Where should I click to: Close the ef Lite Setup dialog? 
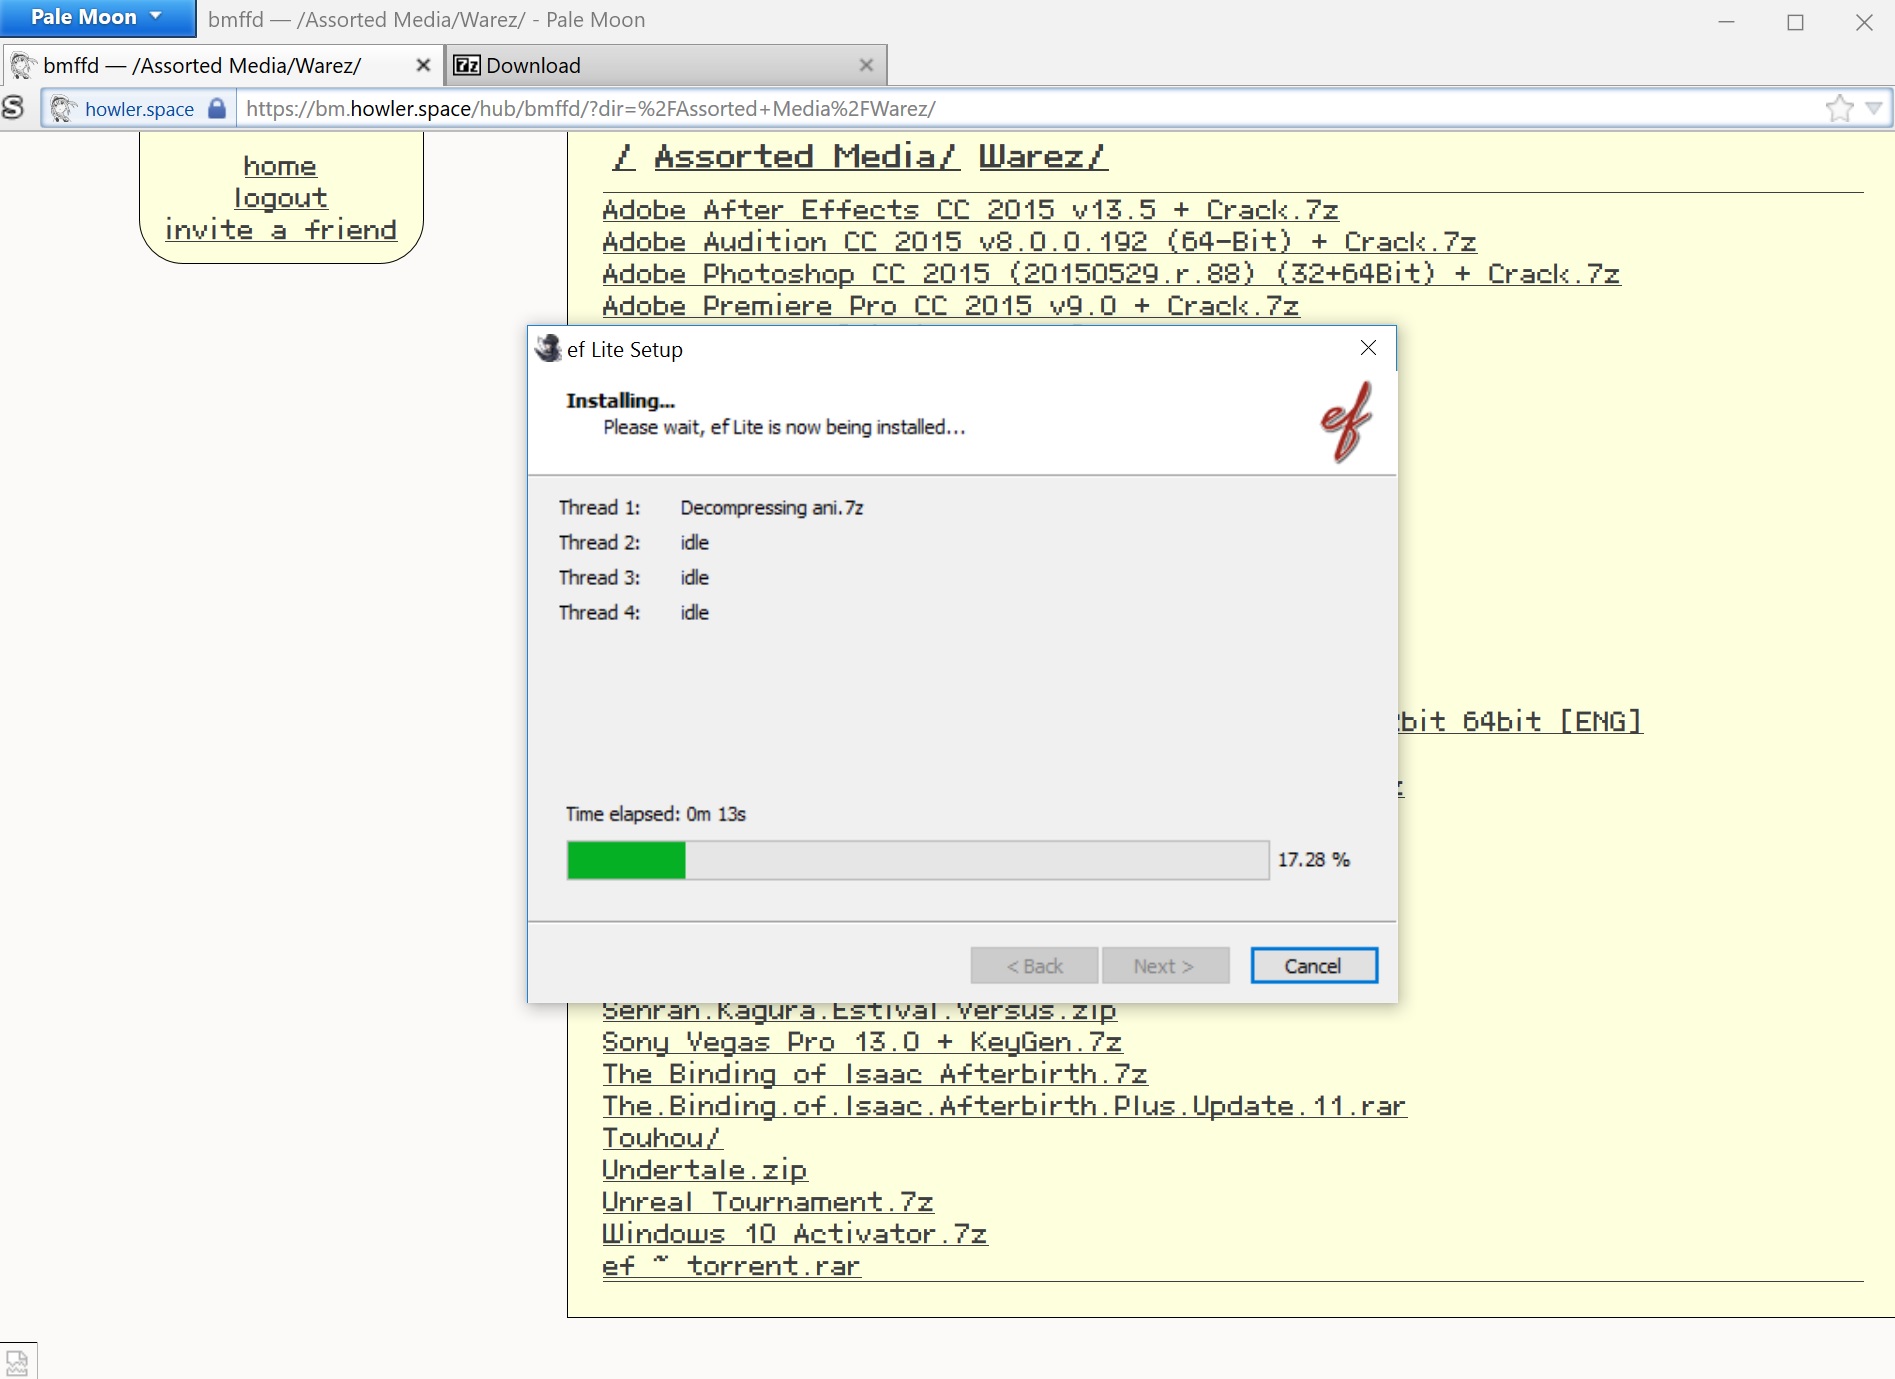pyautogui.click(x=1368, y=348)
